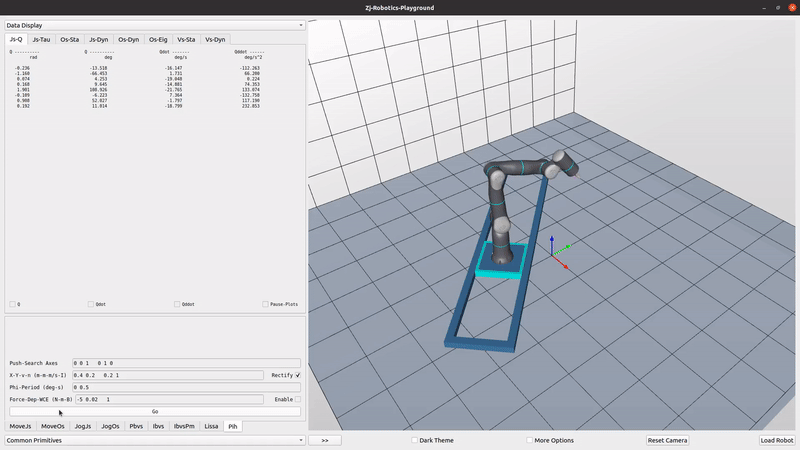800x450 pixels.
Task: Click the robot arm base platform
Action: click(497, 260)
